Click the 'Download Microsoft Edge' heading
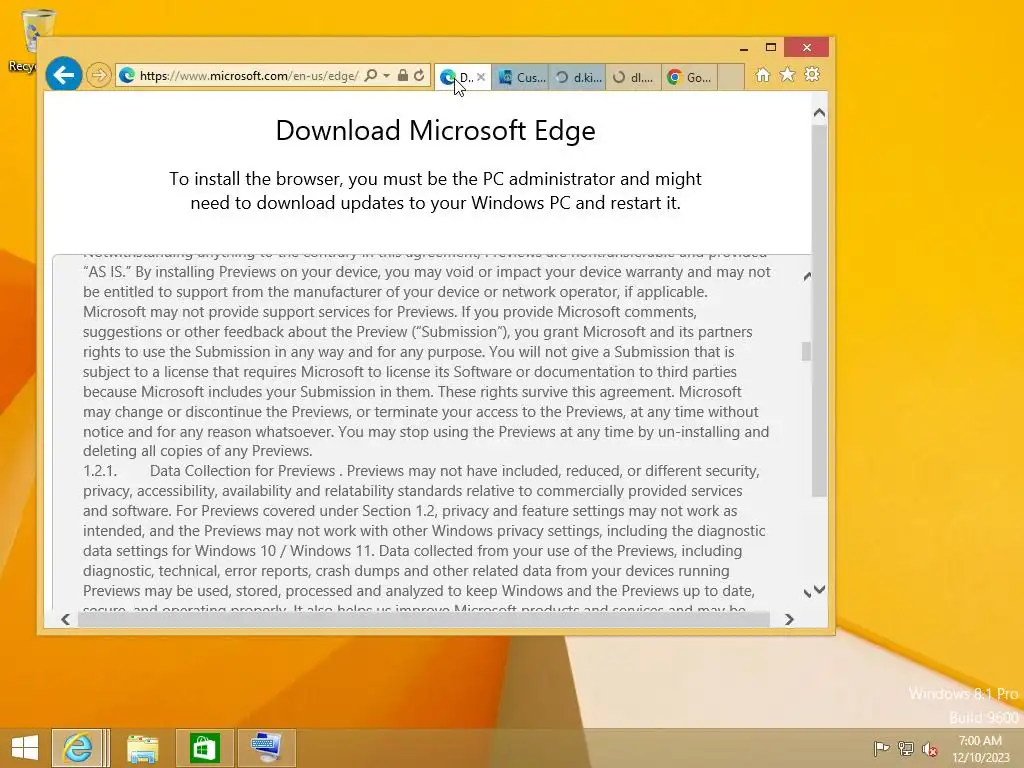The height and width of the screenshot is (768, 1024). [x=436, y=131]
